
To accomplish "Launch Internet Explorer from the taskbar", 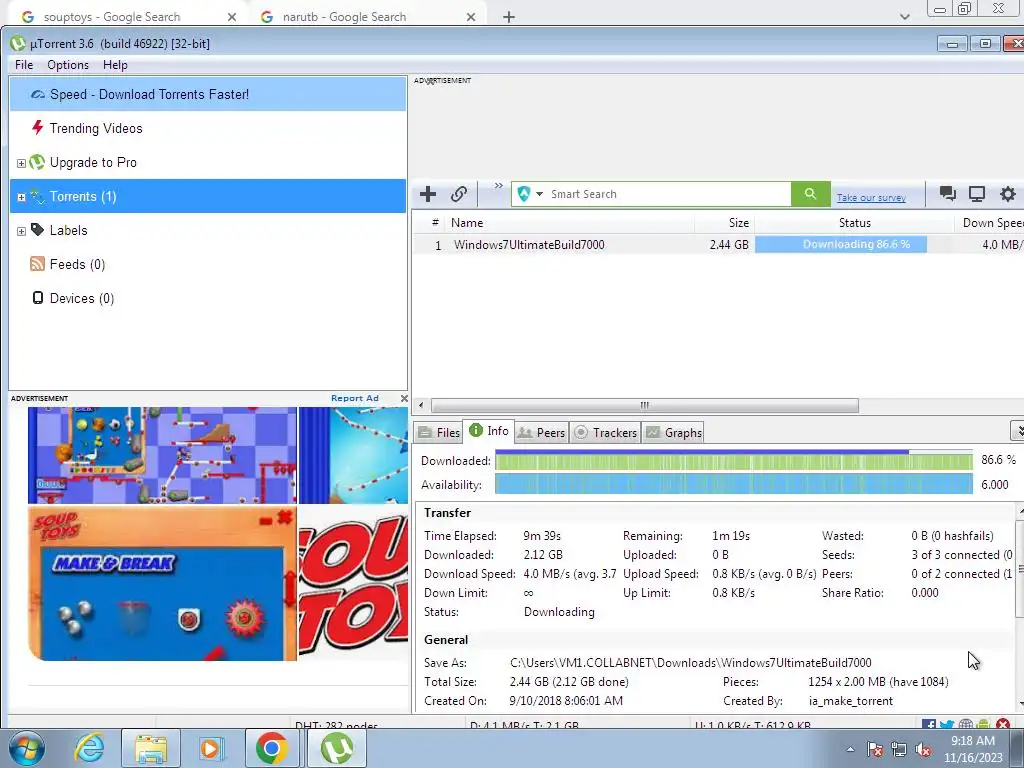I will pyautogui.click(x=89, y=748).
